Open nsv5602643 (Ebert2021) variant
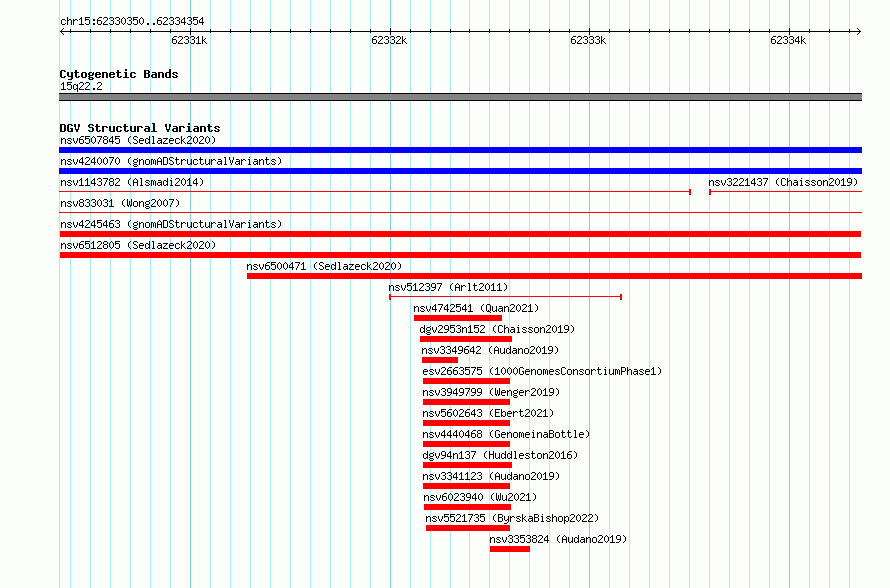 click(488, 413)
